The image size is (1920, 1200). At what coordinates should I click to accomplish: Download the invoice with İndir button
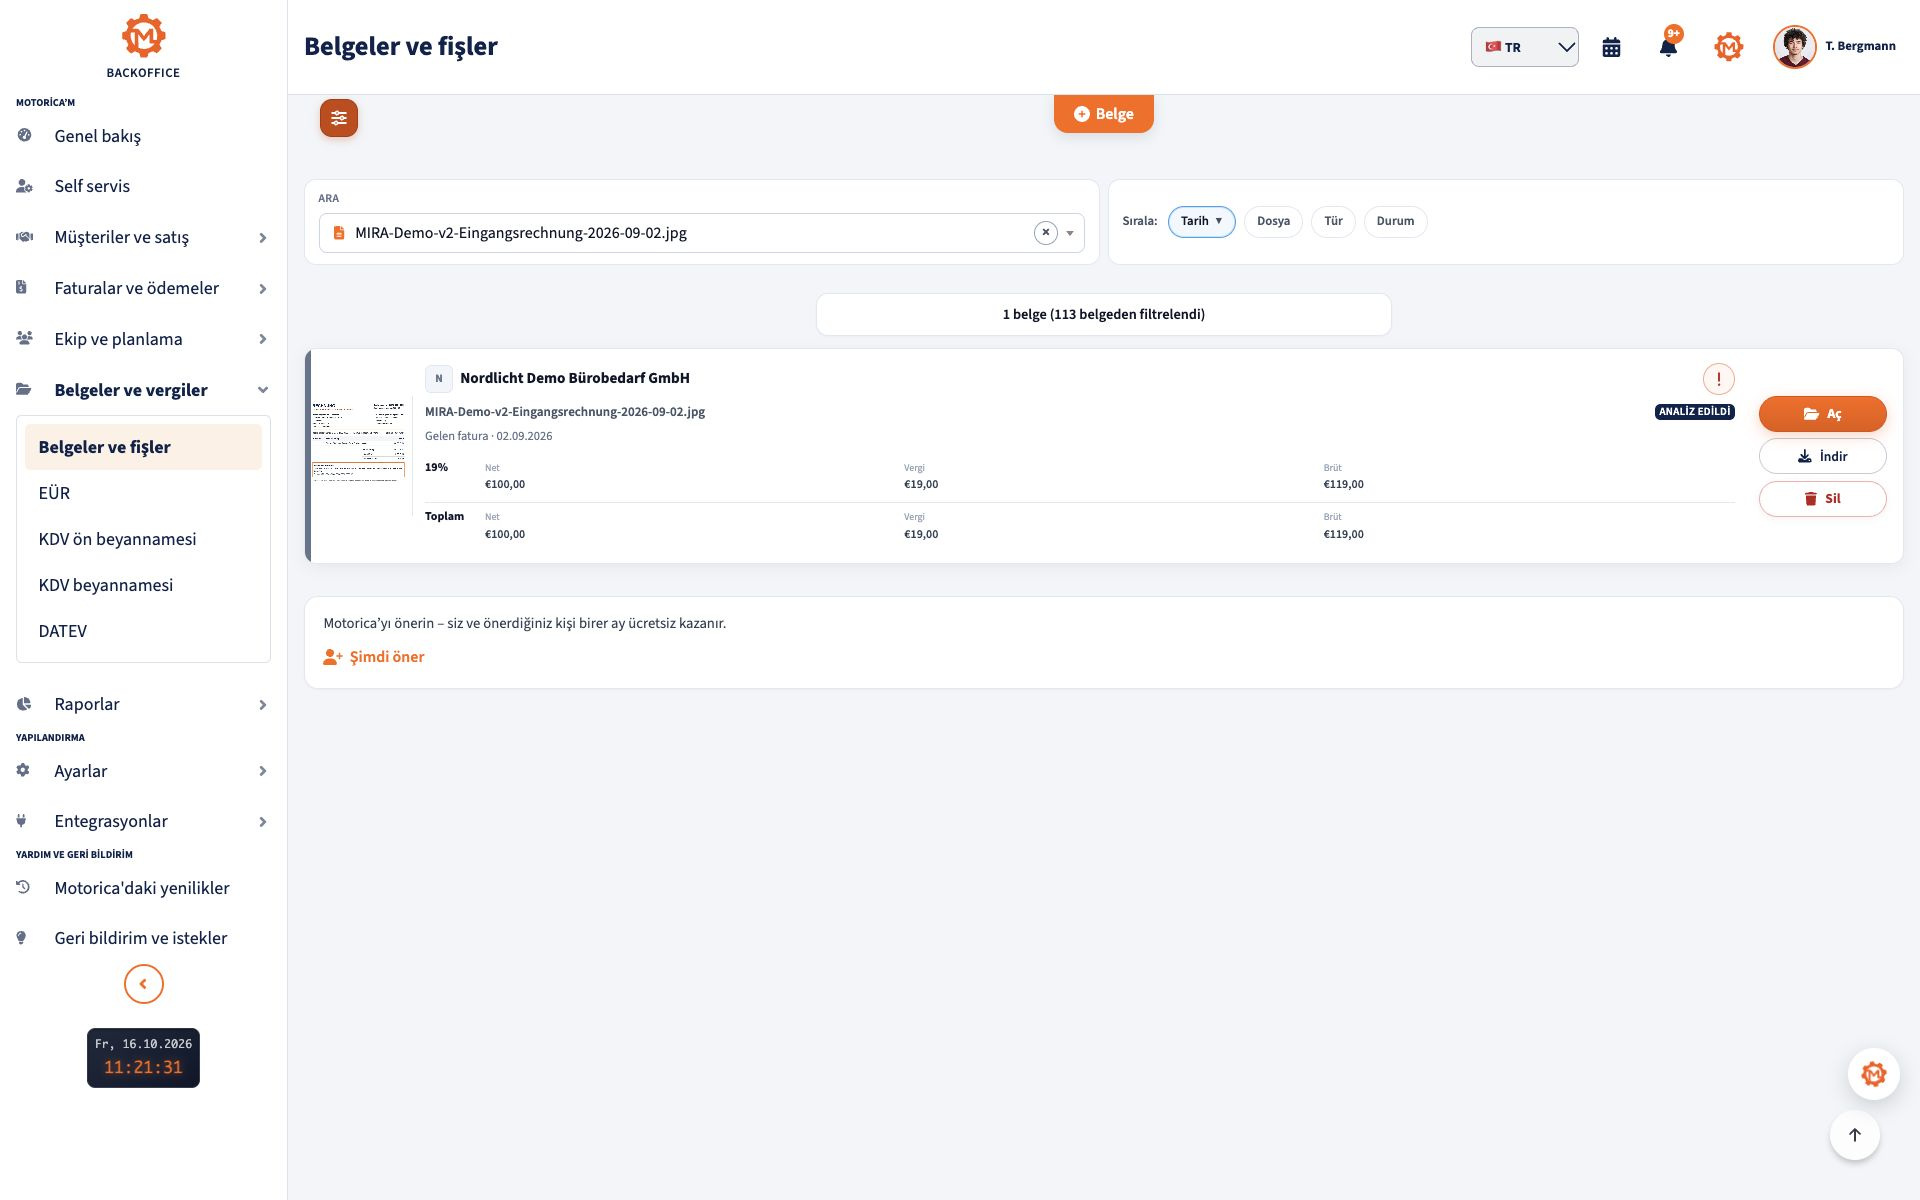point(1822,456)
